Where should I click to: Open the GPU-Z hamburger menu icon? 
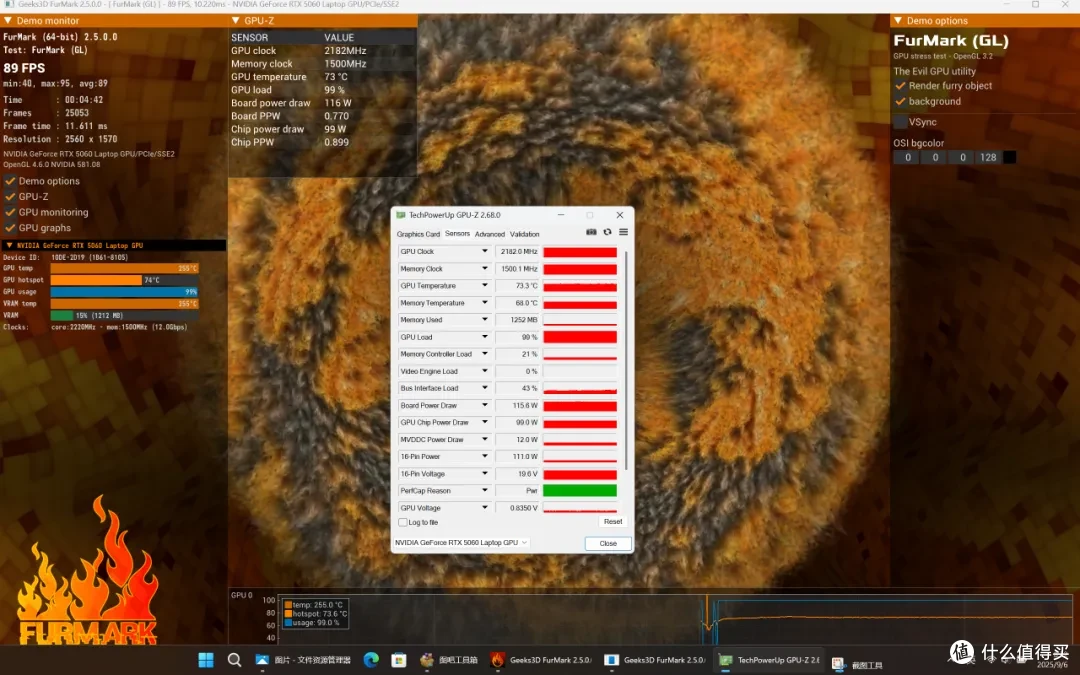pyautogui.click(x=623, y=232)
